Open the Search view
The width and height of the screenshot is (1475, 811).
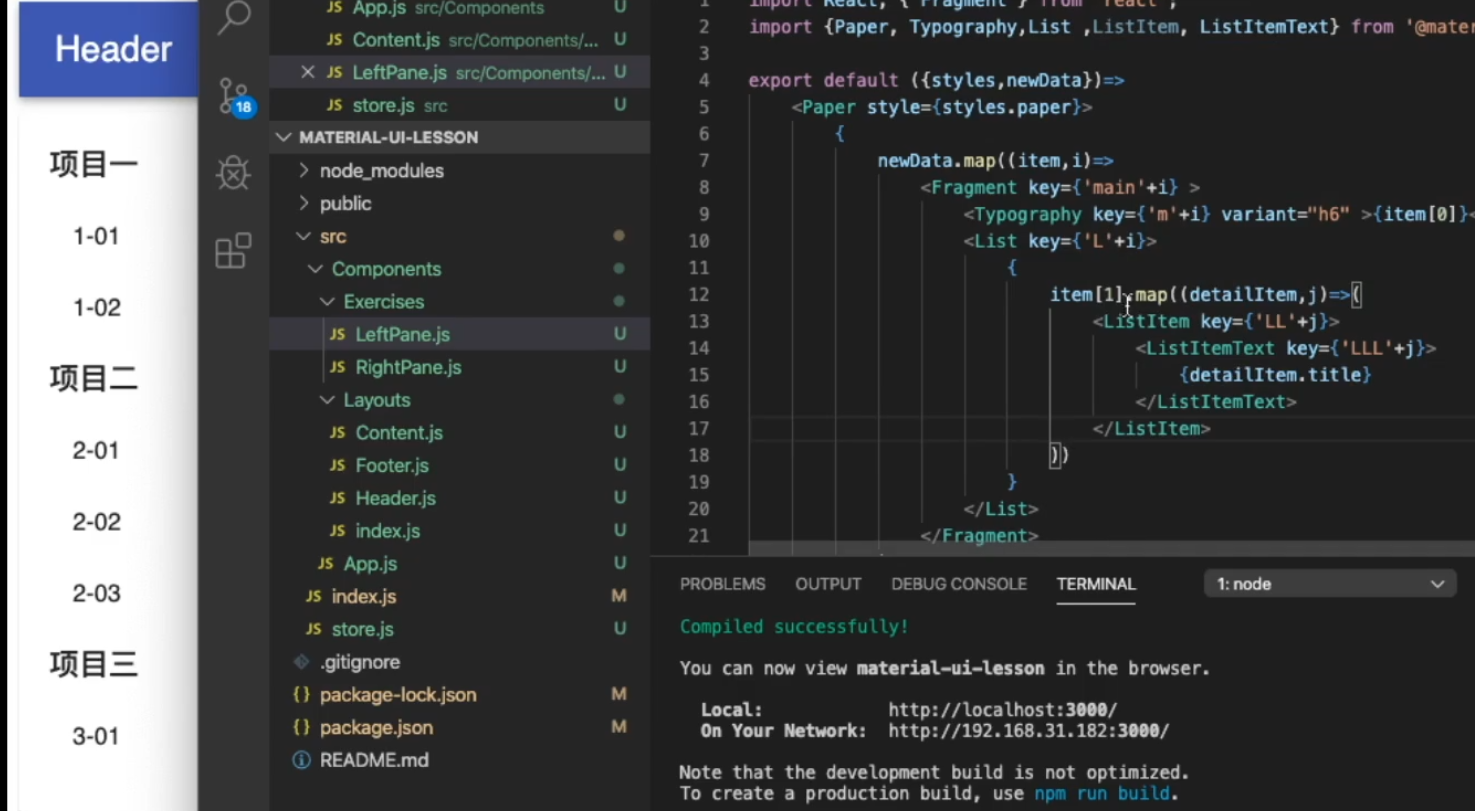pyautogui.click(x=232, y=20)
